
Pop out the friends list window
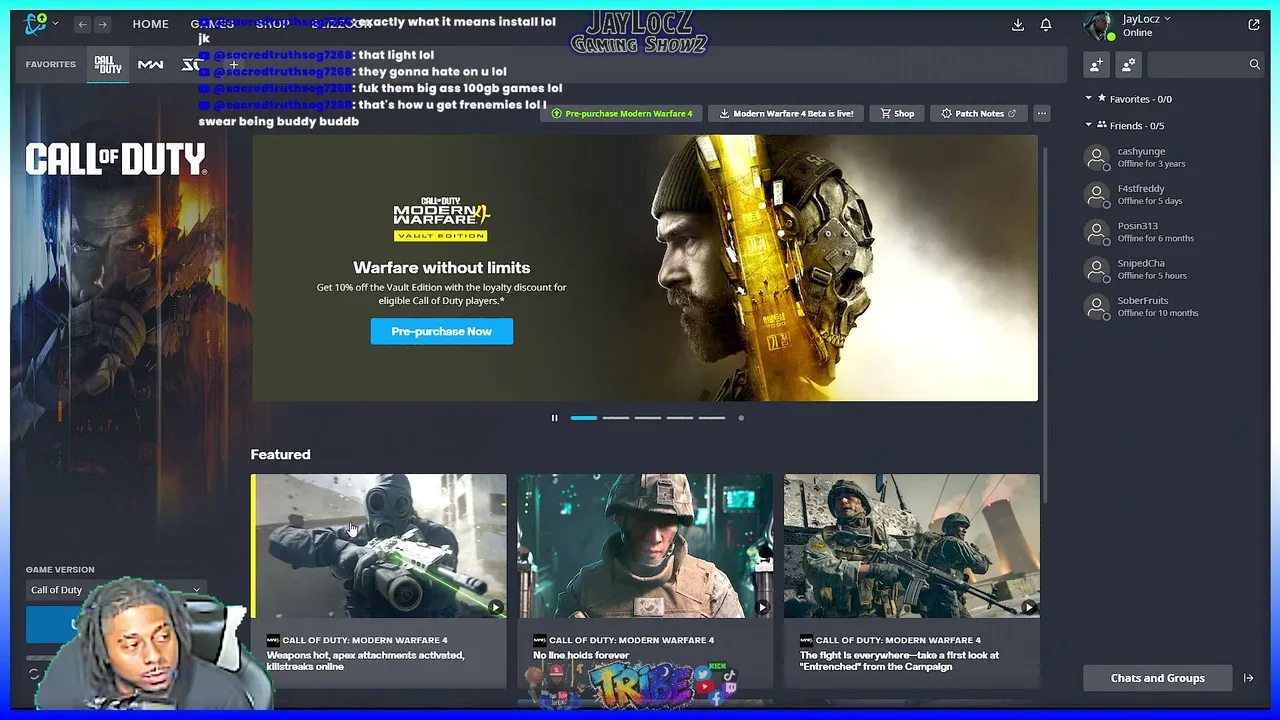pyautogui.click(x=1254, y=24)
